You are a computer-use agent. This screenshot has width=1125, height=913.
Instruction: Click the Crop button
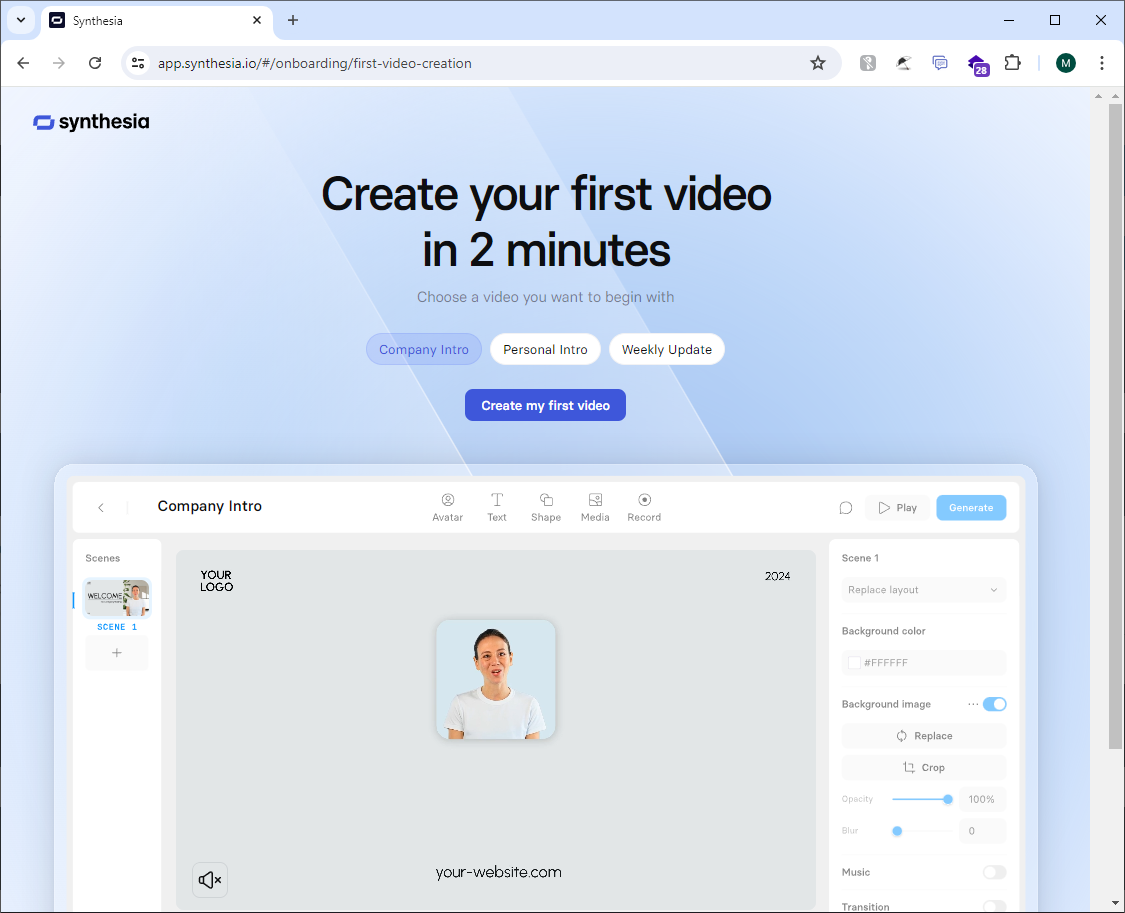point(923,767)
